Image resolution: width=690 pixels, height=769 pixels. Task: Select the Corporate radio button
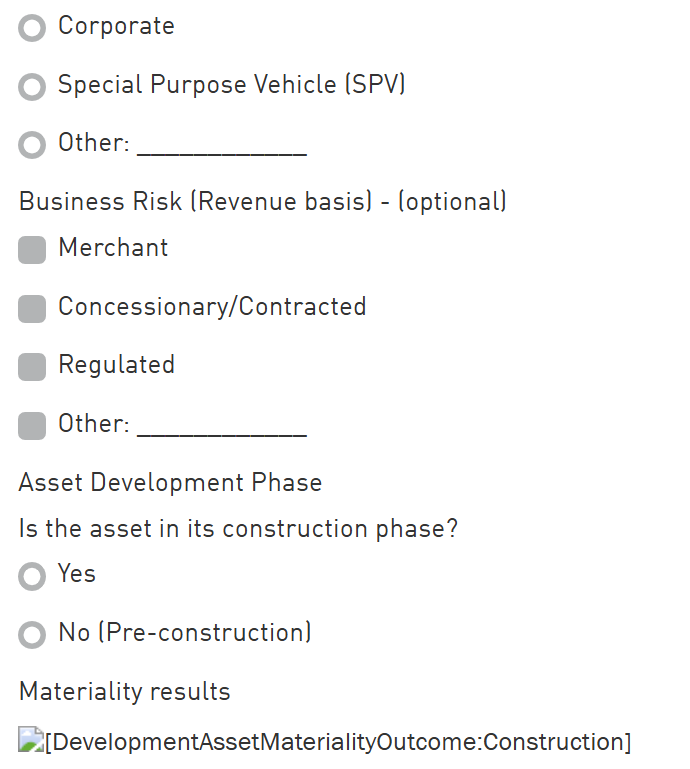click(32, 28)
